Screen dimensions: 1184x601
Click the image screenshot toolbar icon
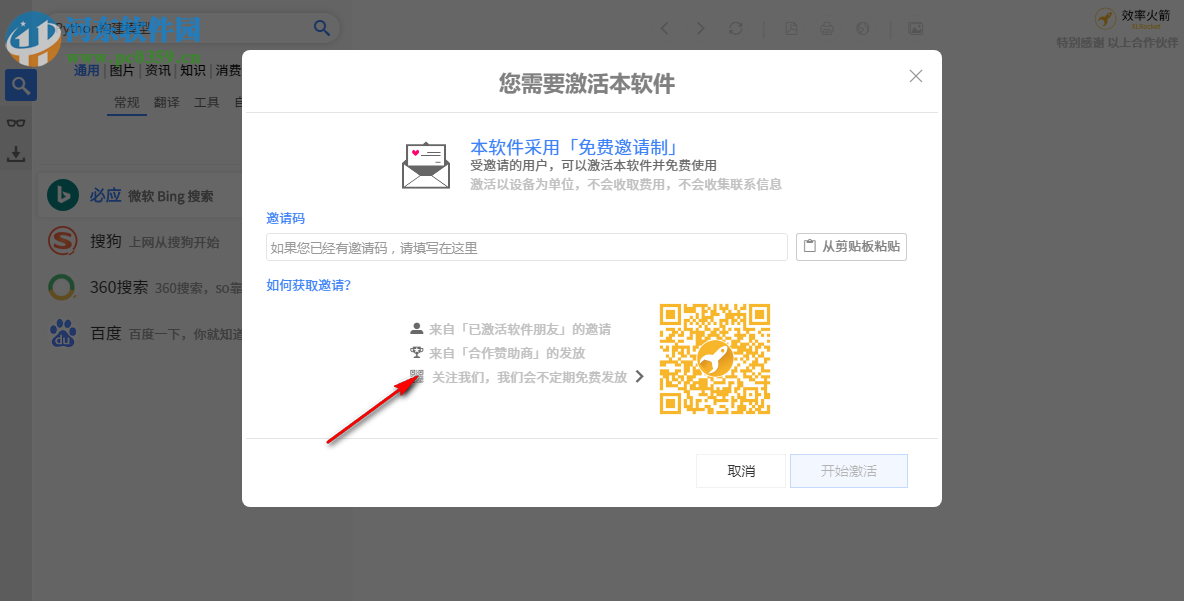point(915,29)
